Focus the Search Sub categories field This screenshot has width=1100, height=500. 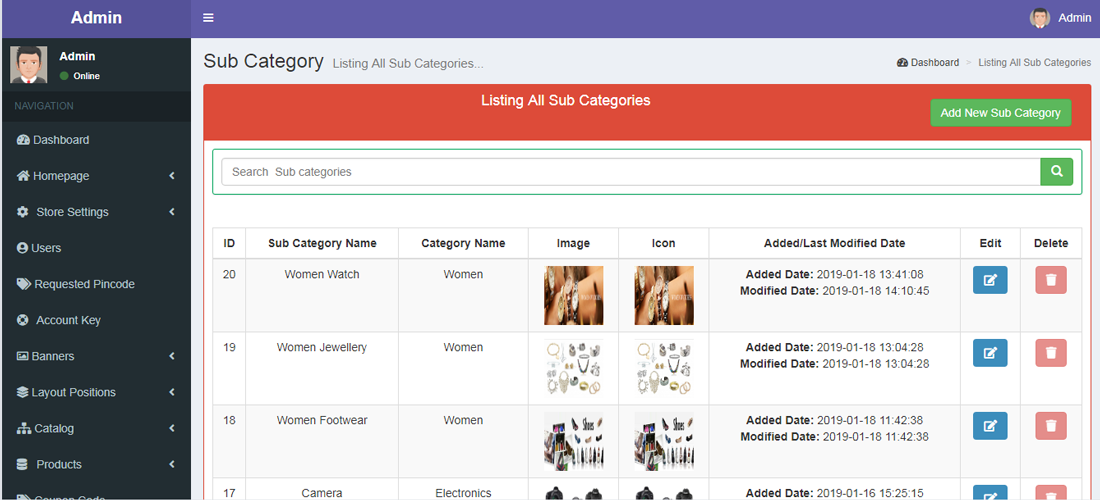631,172
